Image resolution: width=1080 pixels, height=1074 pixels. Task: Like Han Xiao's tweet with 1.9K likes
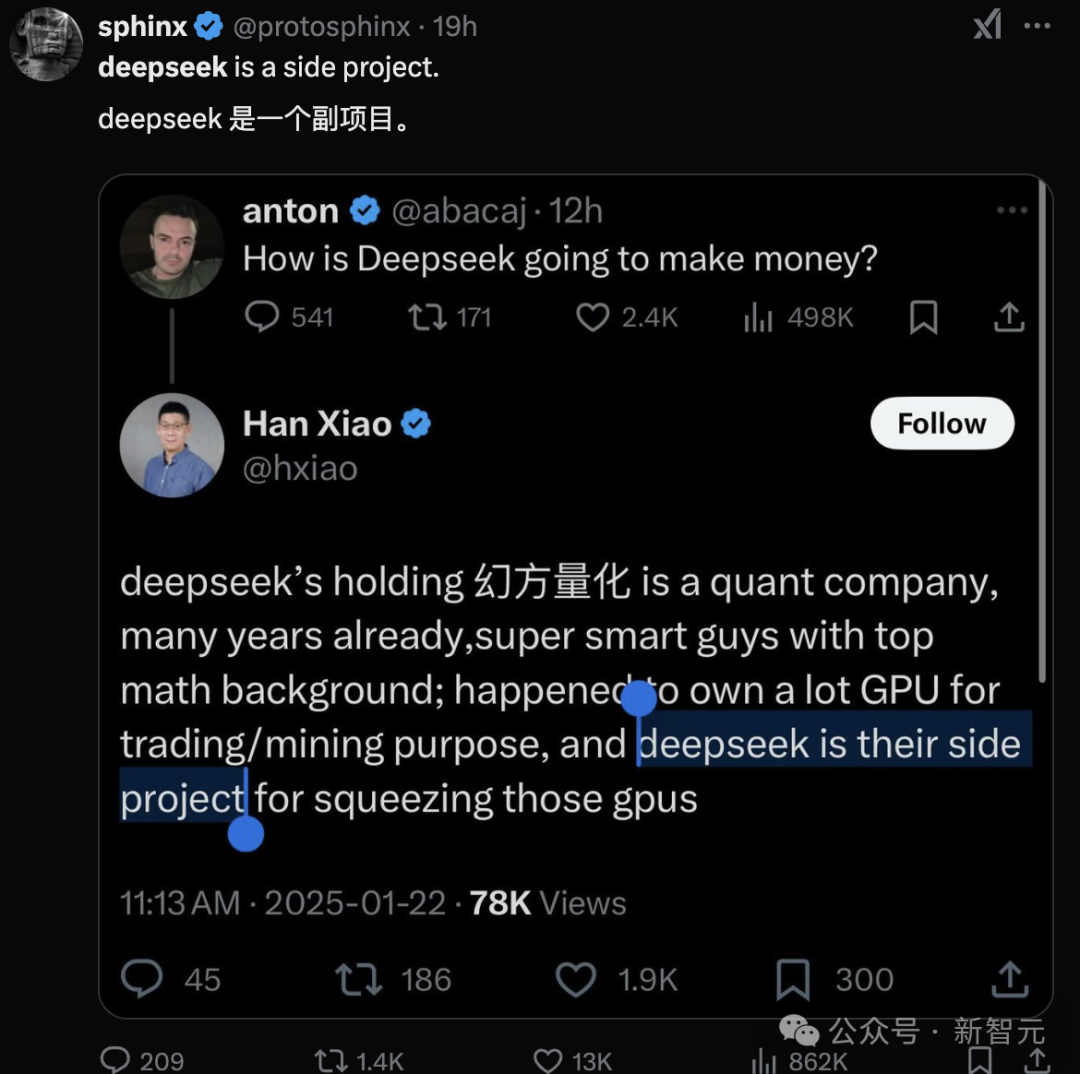click(x=576, y=979)
